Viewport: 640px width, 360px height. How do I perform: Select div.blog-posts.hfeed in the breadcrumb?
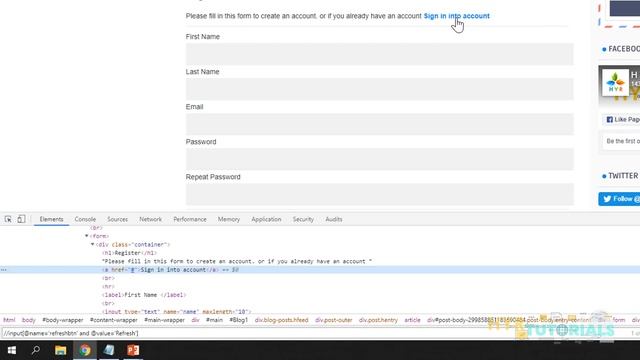point(282,320)
